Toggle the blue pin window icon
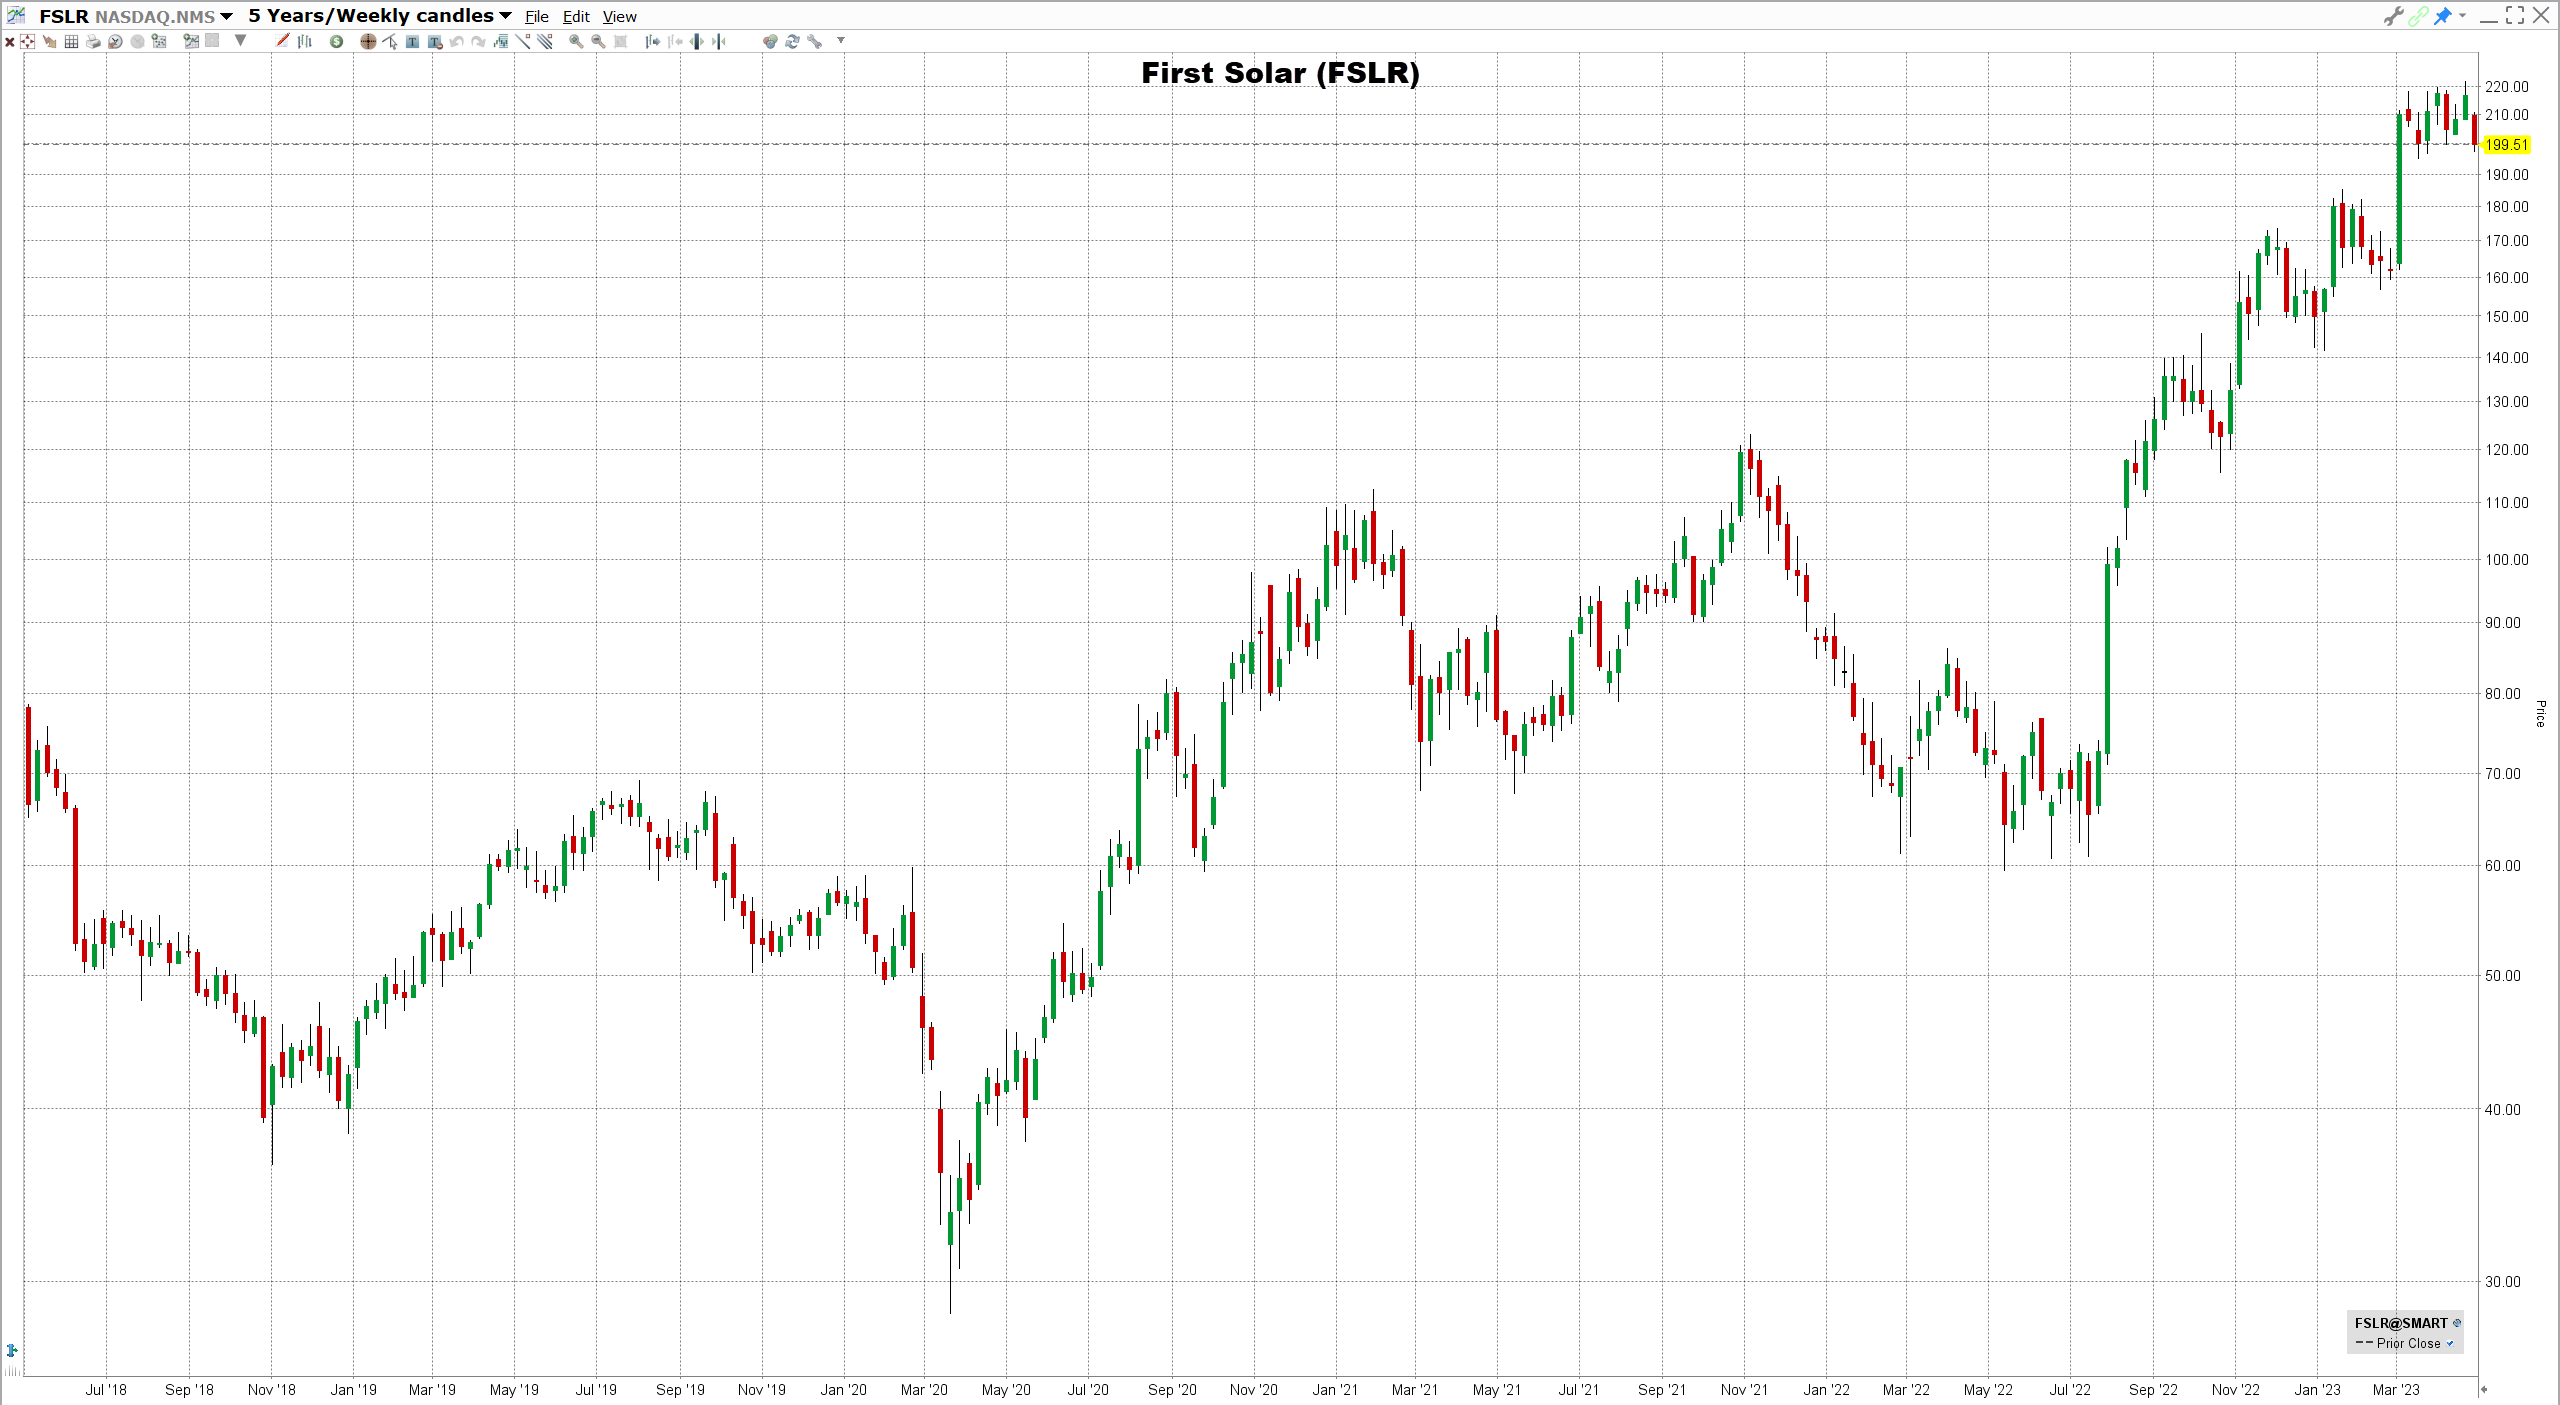Image resolution: width=2560 pixels, height=1405 pixels. tap(2443, 15)
